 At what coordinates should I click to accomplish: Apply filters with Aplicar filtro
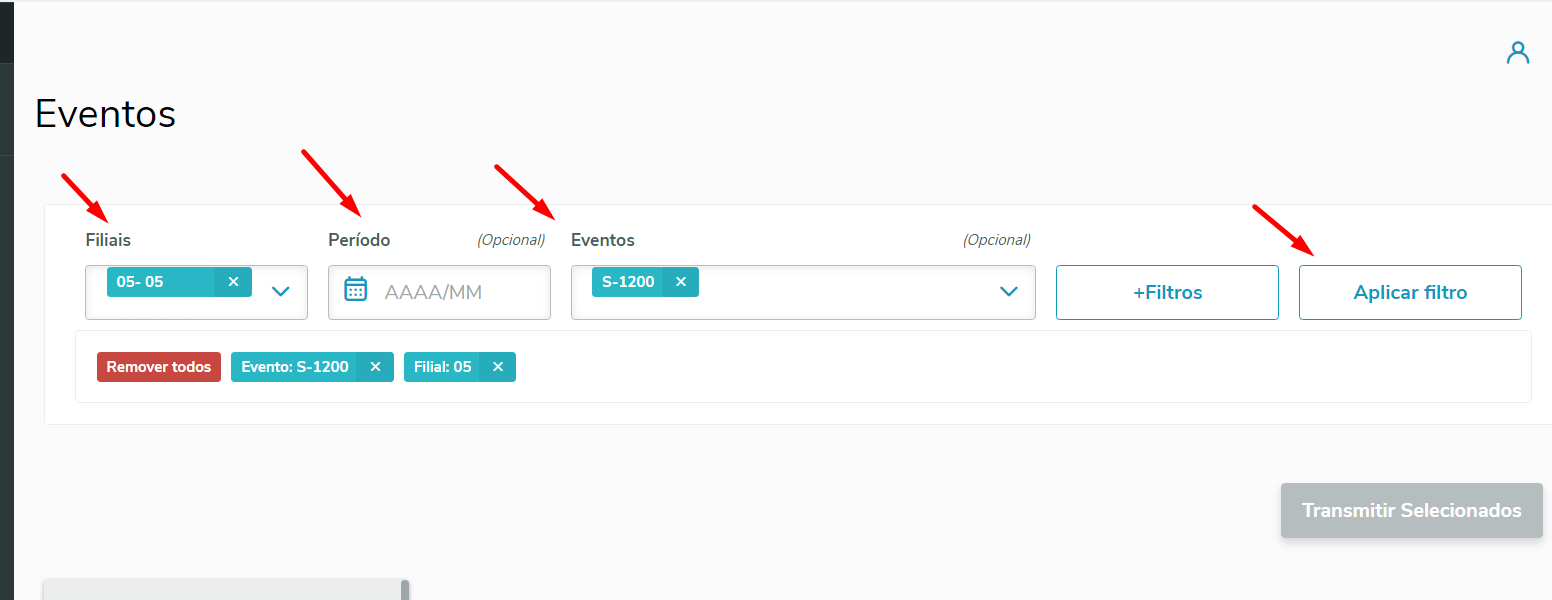point(1410,292)
